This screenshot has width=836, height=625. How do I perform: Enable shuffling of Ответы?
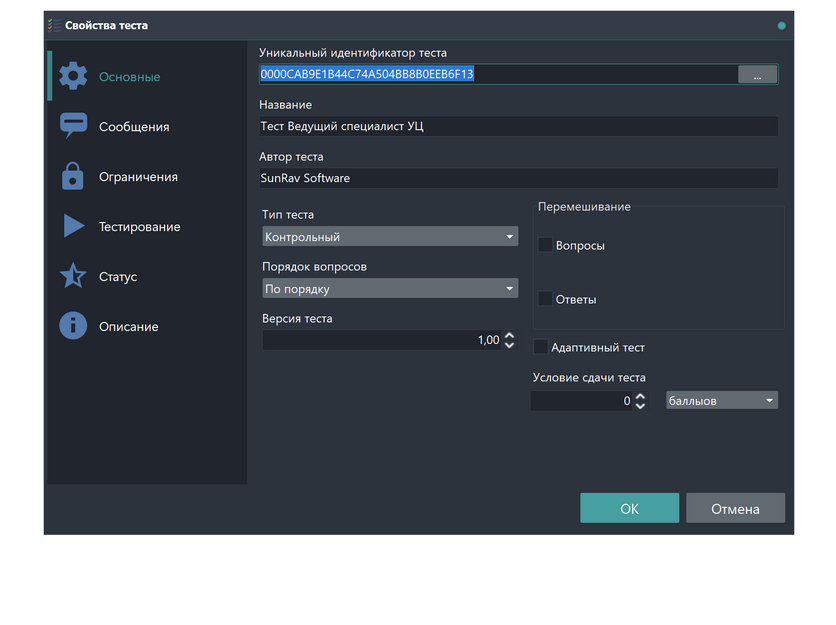tap(545, 299)
